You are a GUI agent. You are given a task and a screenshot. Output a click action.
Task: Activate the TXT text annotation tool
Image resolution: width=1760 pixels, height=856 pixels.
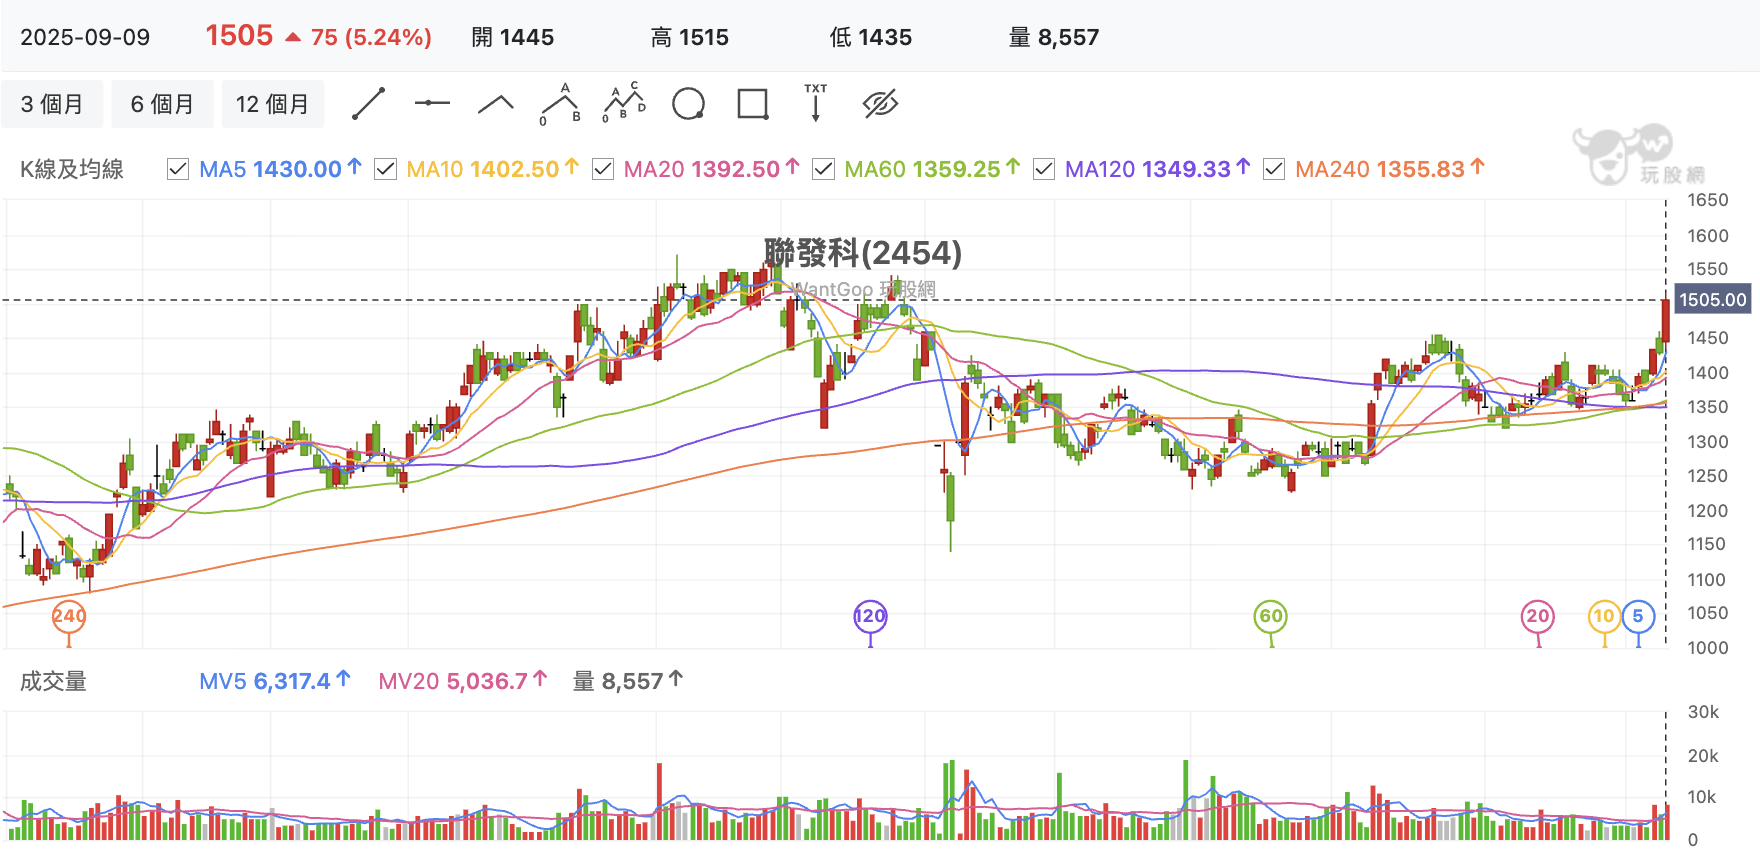(x=816, y=103)
